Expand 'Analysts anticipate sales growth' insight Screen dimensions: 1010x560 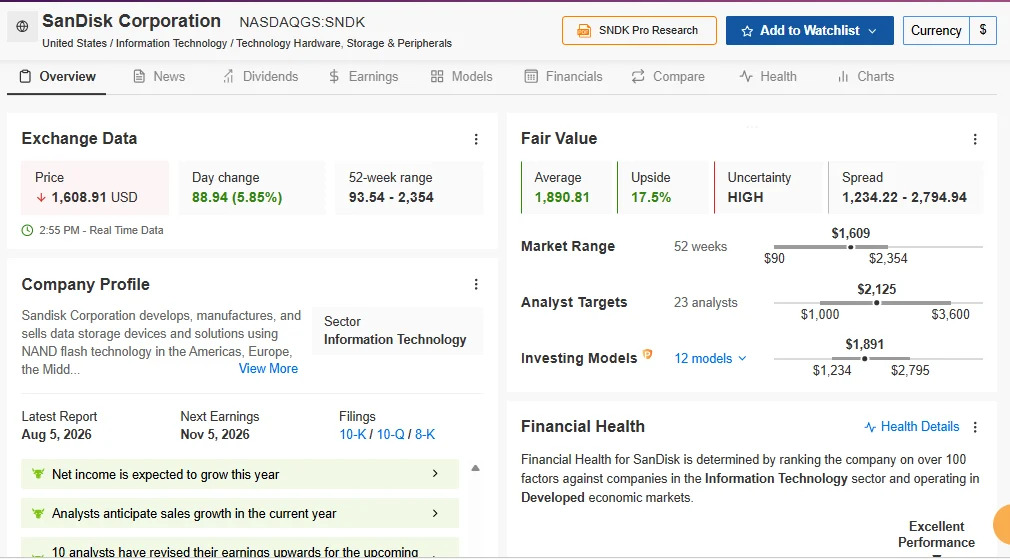point(240,514)
